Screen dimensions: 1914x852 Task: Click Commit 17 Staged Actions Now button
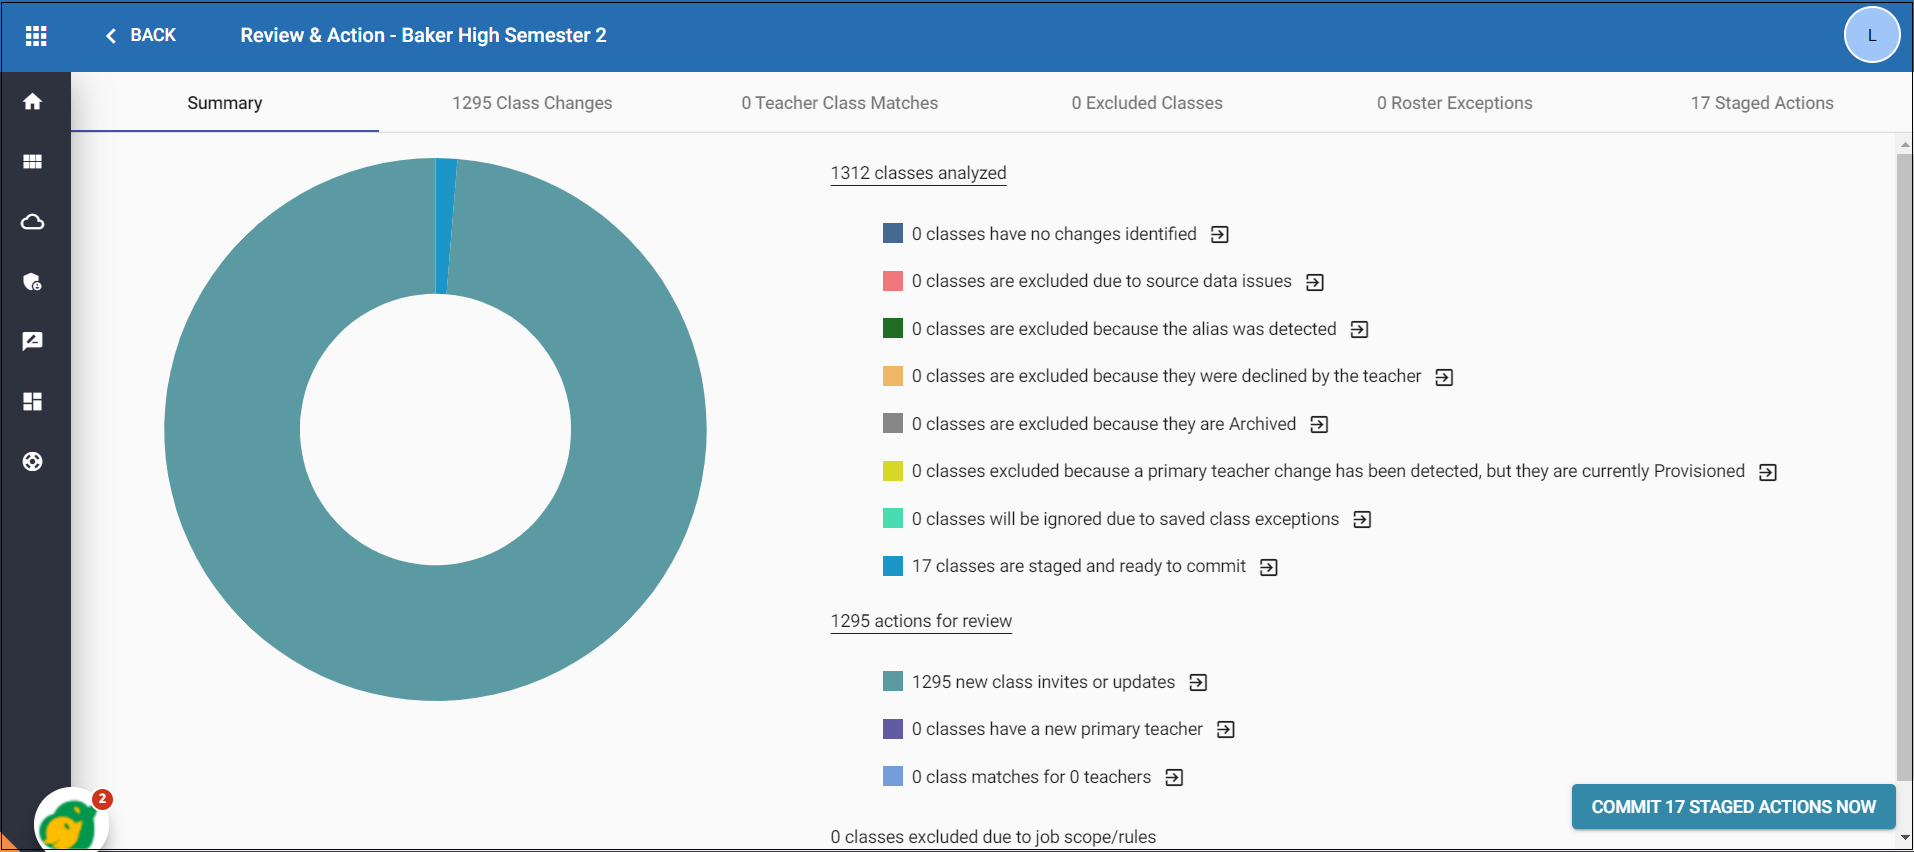1733,807
